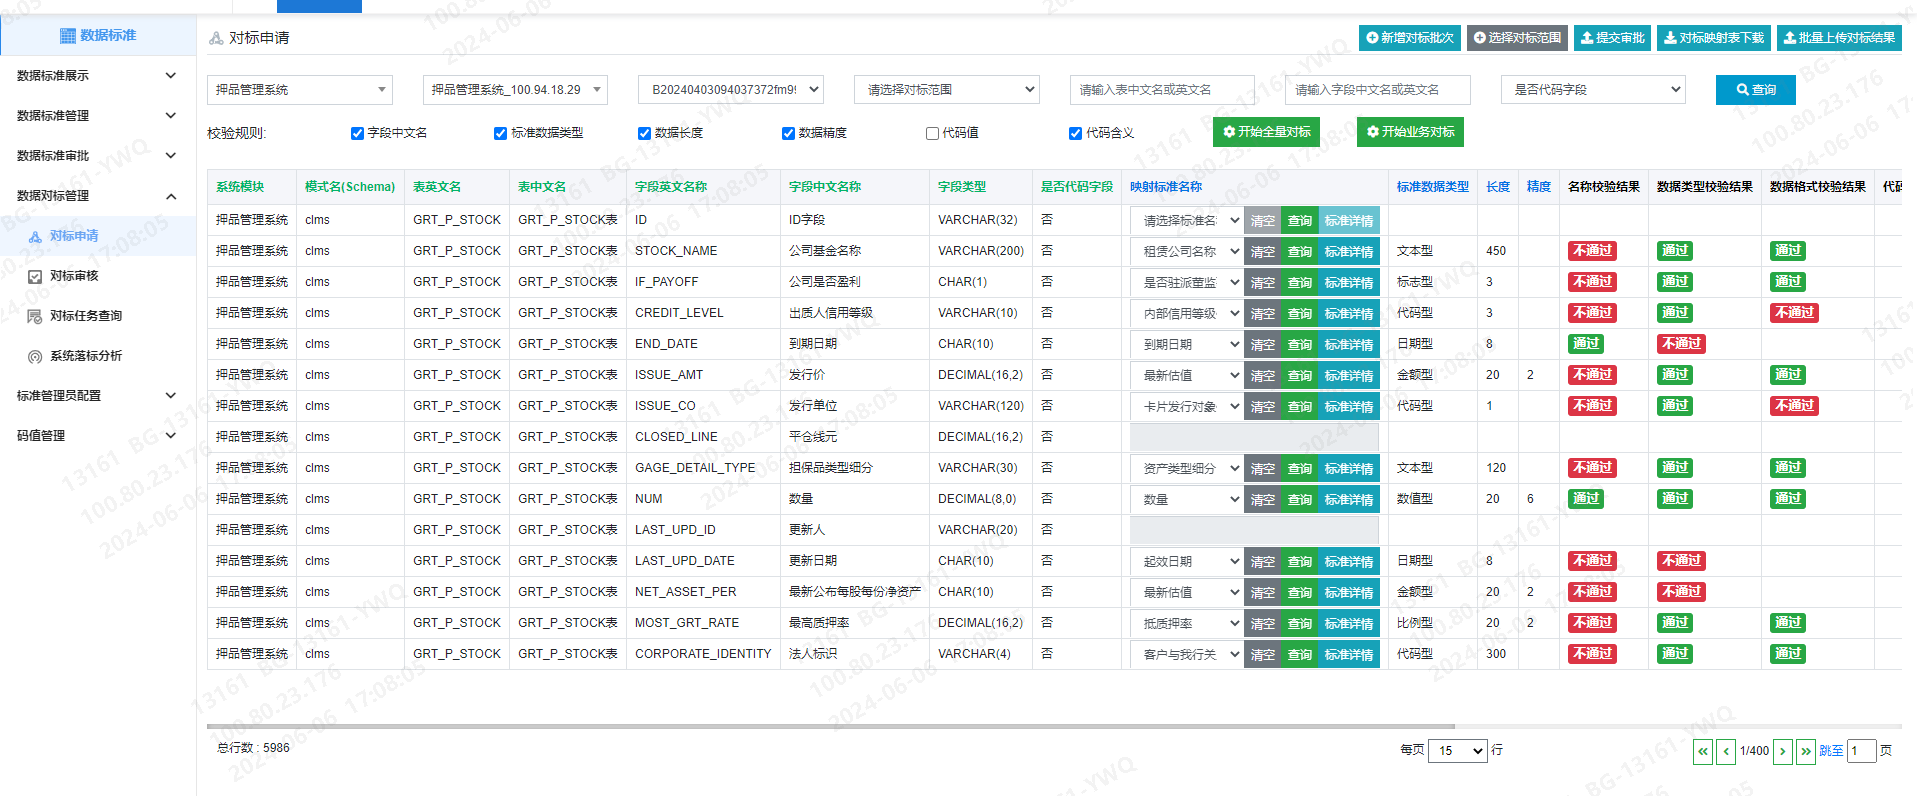Expand 数据标准展示 menu
1917x796 pixels.
pyautogui.click(x=96, y=76)
